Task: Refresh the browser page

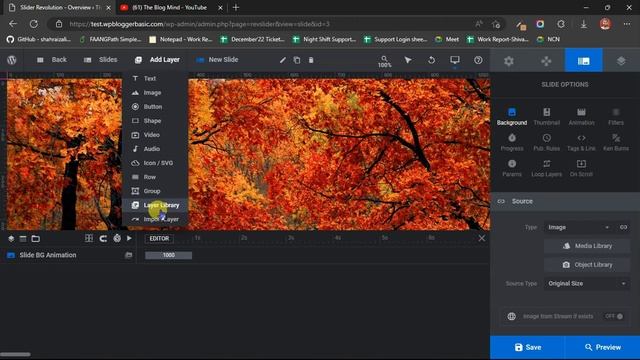Action: click(33, 24)
